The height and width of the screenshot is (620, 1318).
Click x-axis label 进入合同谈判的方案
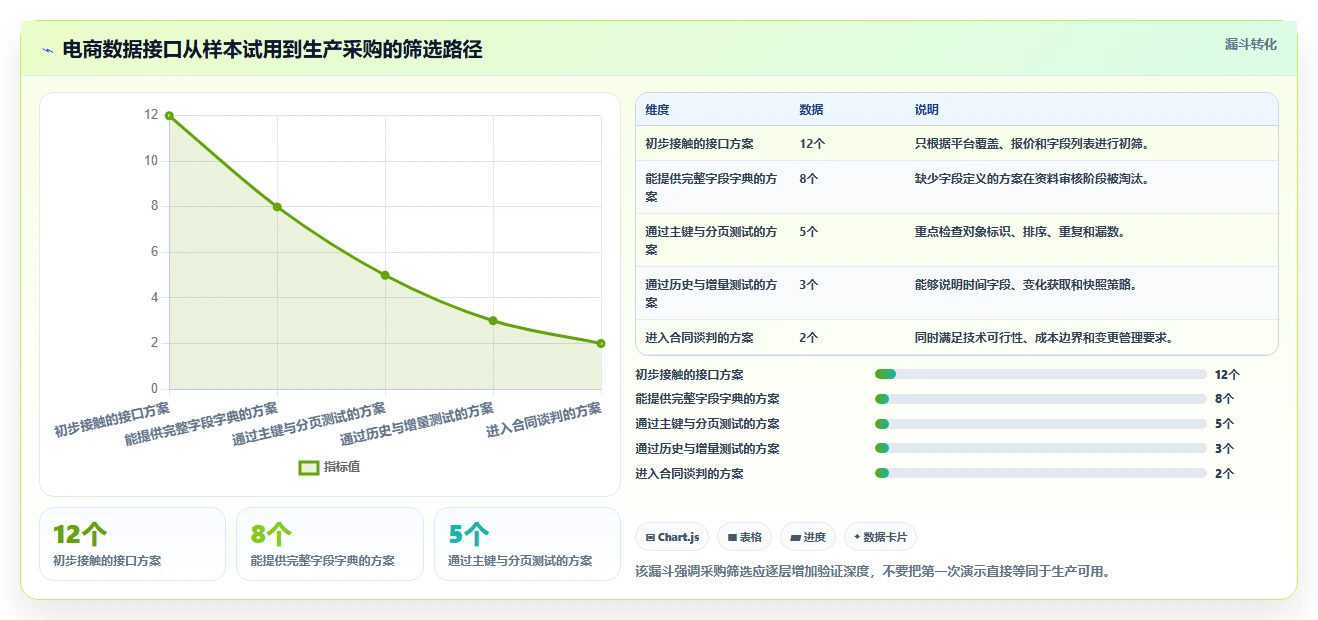click(544, 420)
